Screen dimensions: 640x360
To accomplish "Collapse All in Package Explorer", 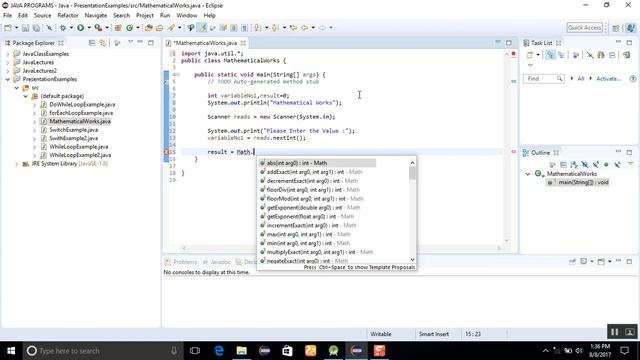I will (x=92, y=43).
